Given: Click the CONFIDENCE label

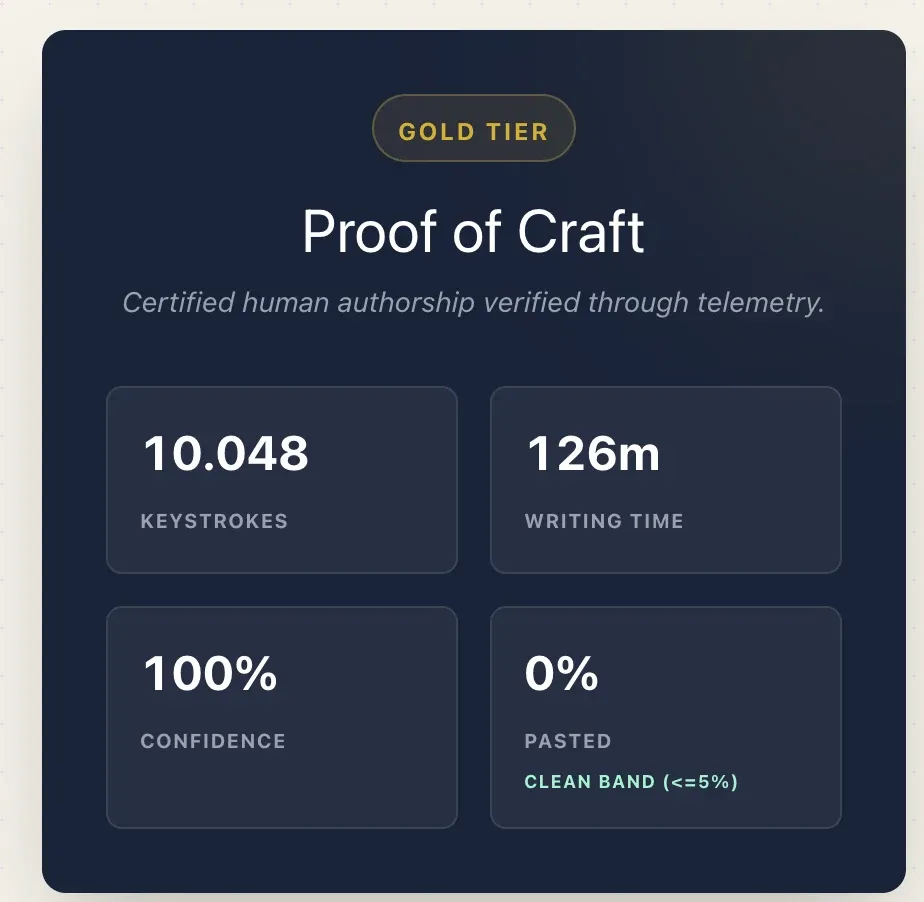Looking at the screenshot, I should tap(213, 741).
